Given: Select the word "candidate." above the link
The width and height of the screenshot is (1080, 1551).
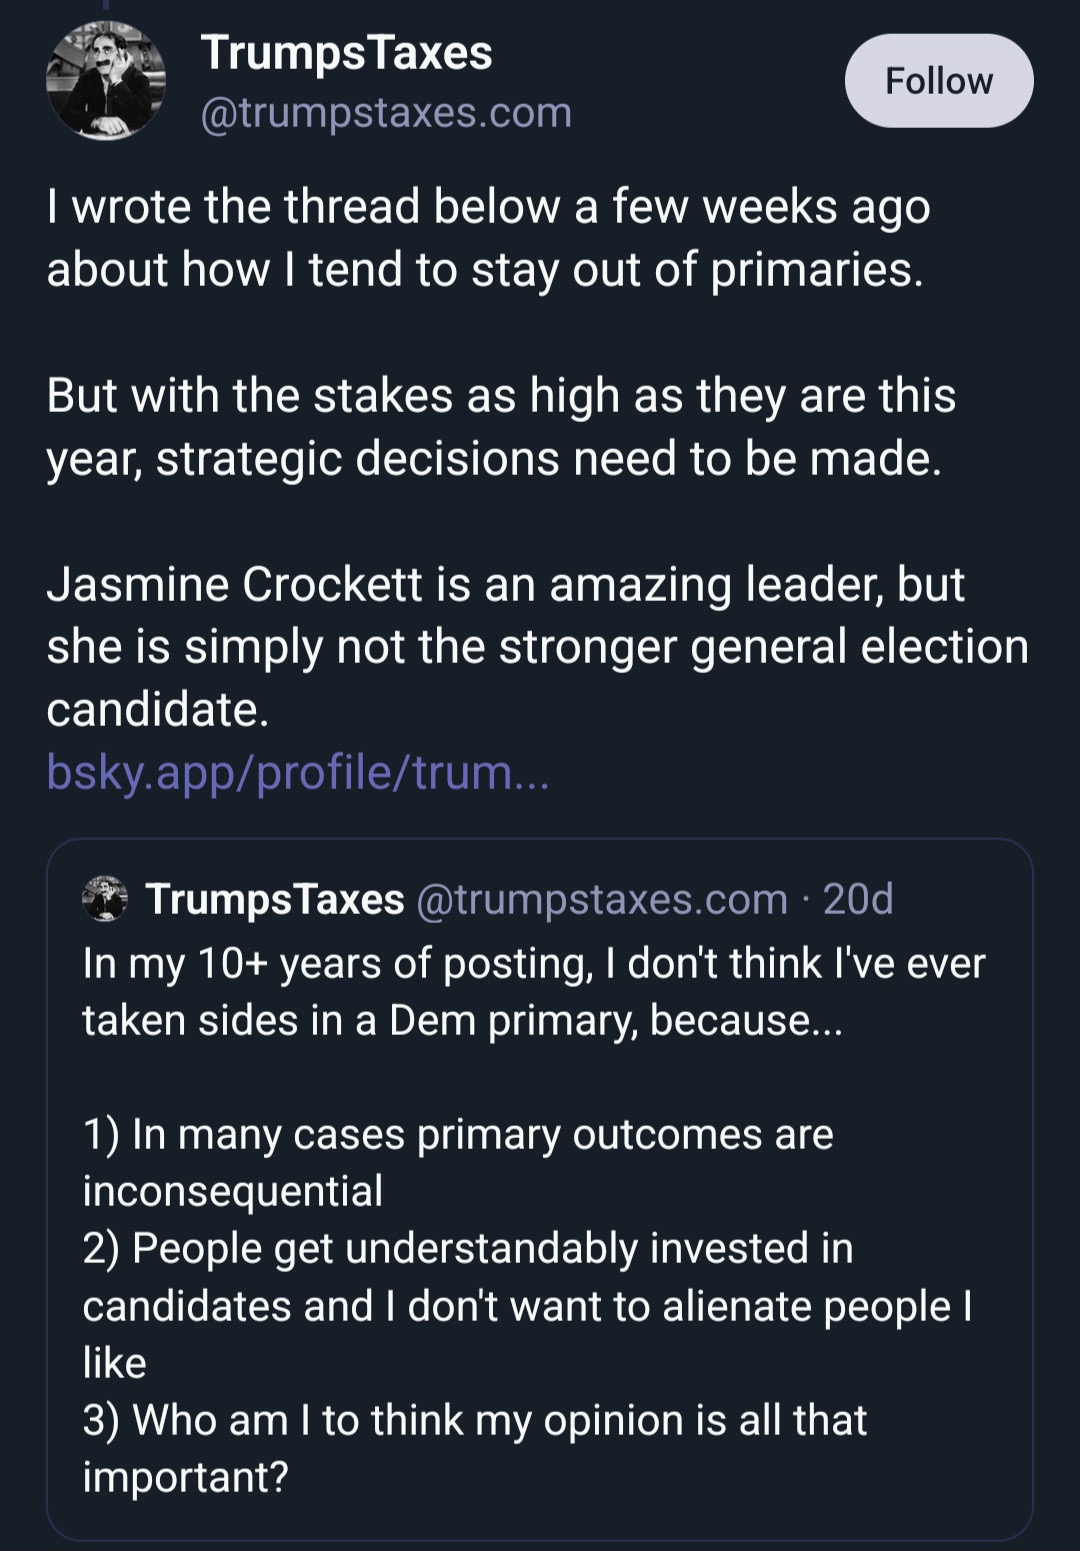Looking at the screenshot, I should click(158, 710).
